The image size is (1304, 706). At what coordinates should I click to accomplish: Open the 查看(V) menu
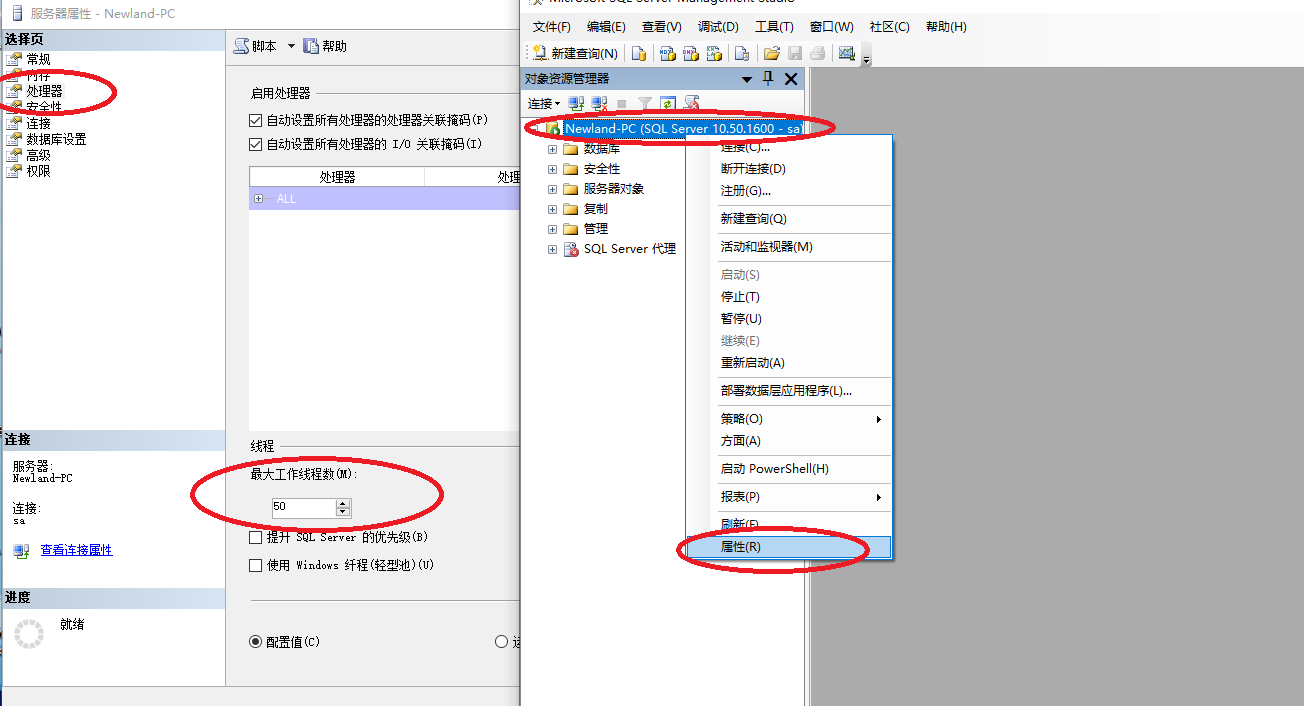pyautogui.click(x=662, y=27)
